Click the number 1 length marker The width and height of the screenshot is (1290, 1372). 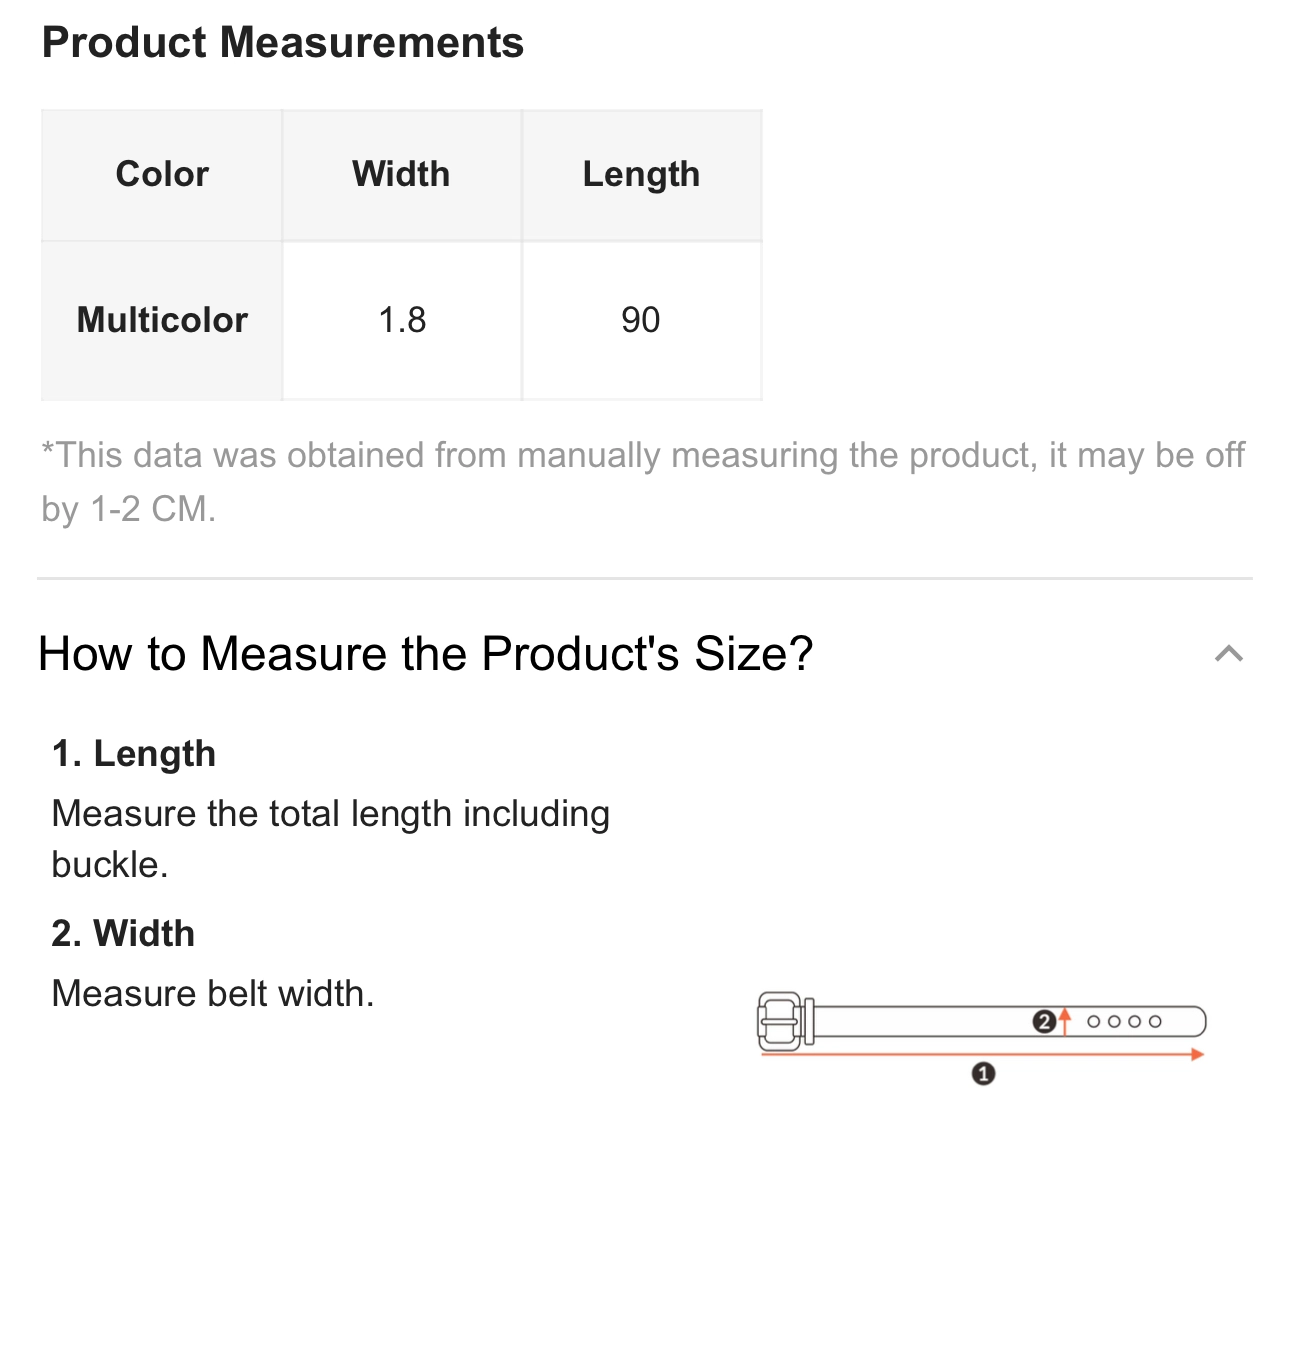click(983, 1074)
